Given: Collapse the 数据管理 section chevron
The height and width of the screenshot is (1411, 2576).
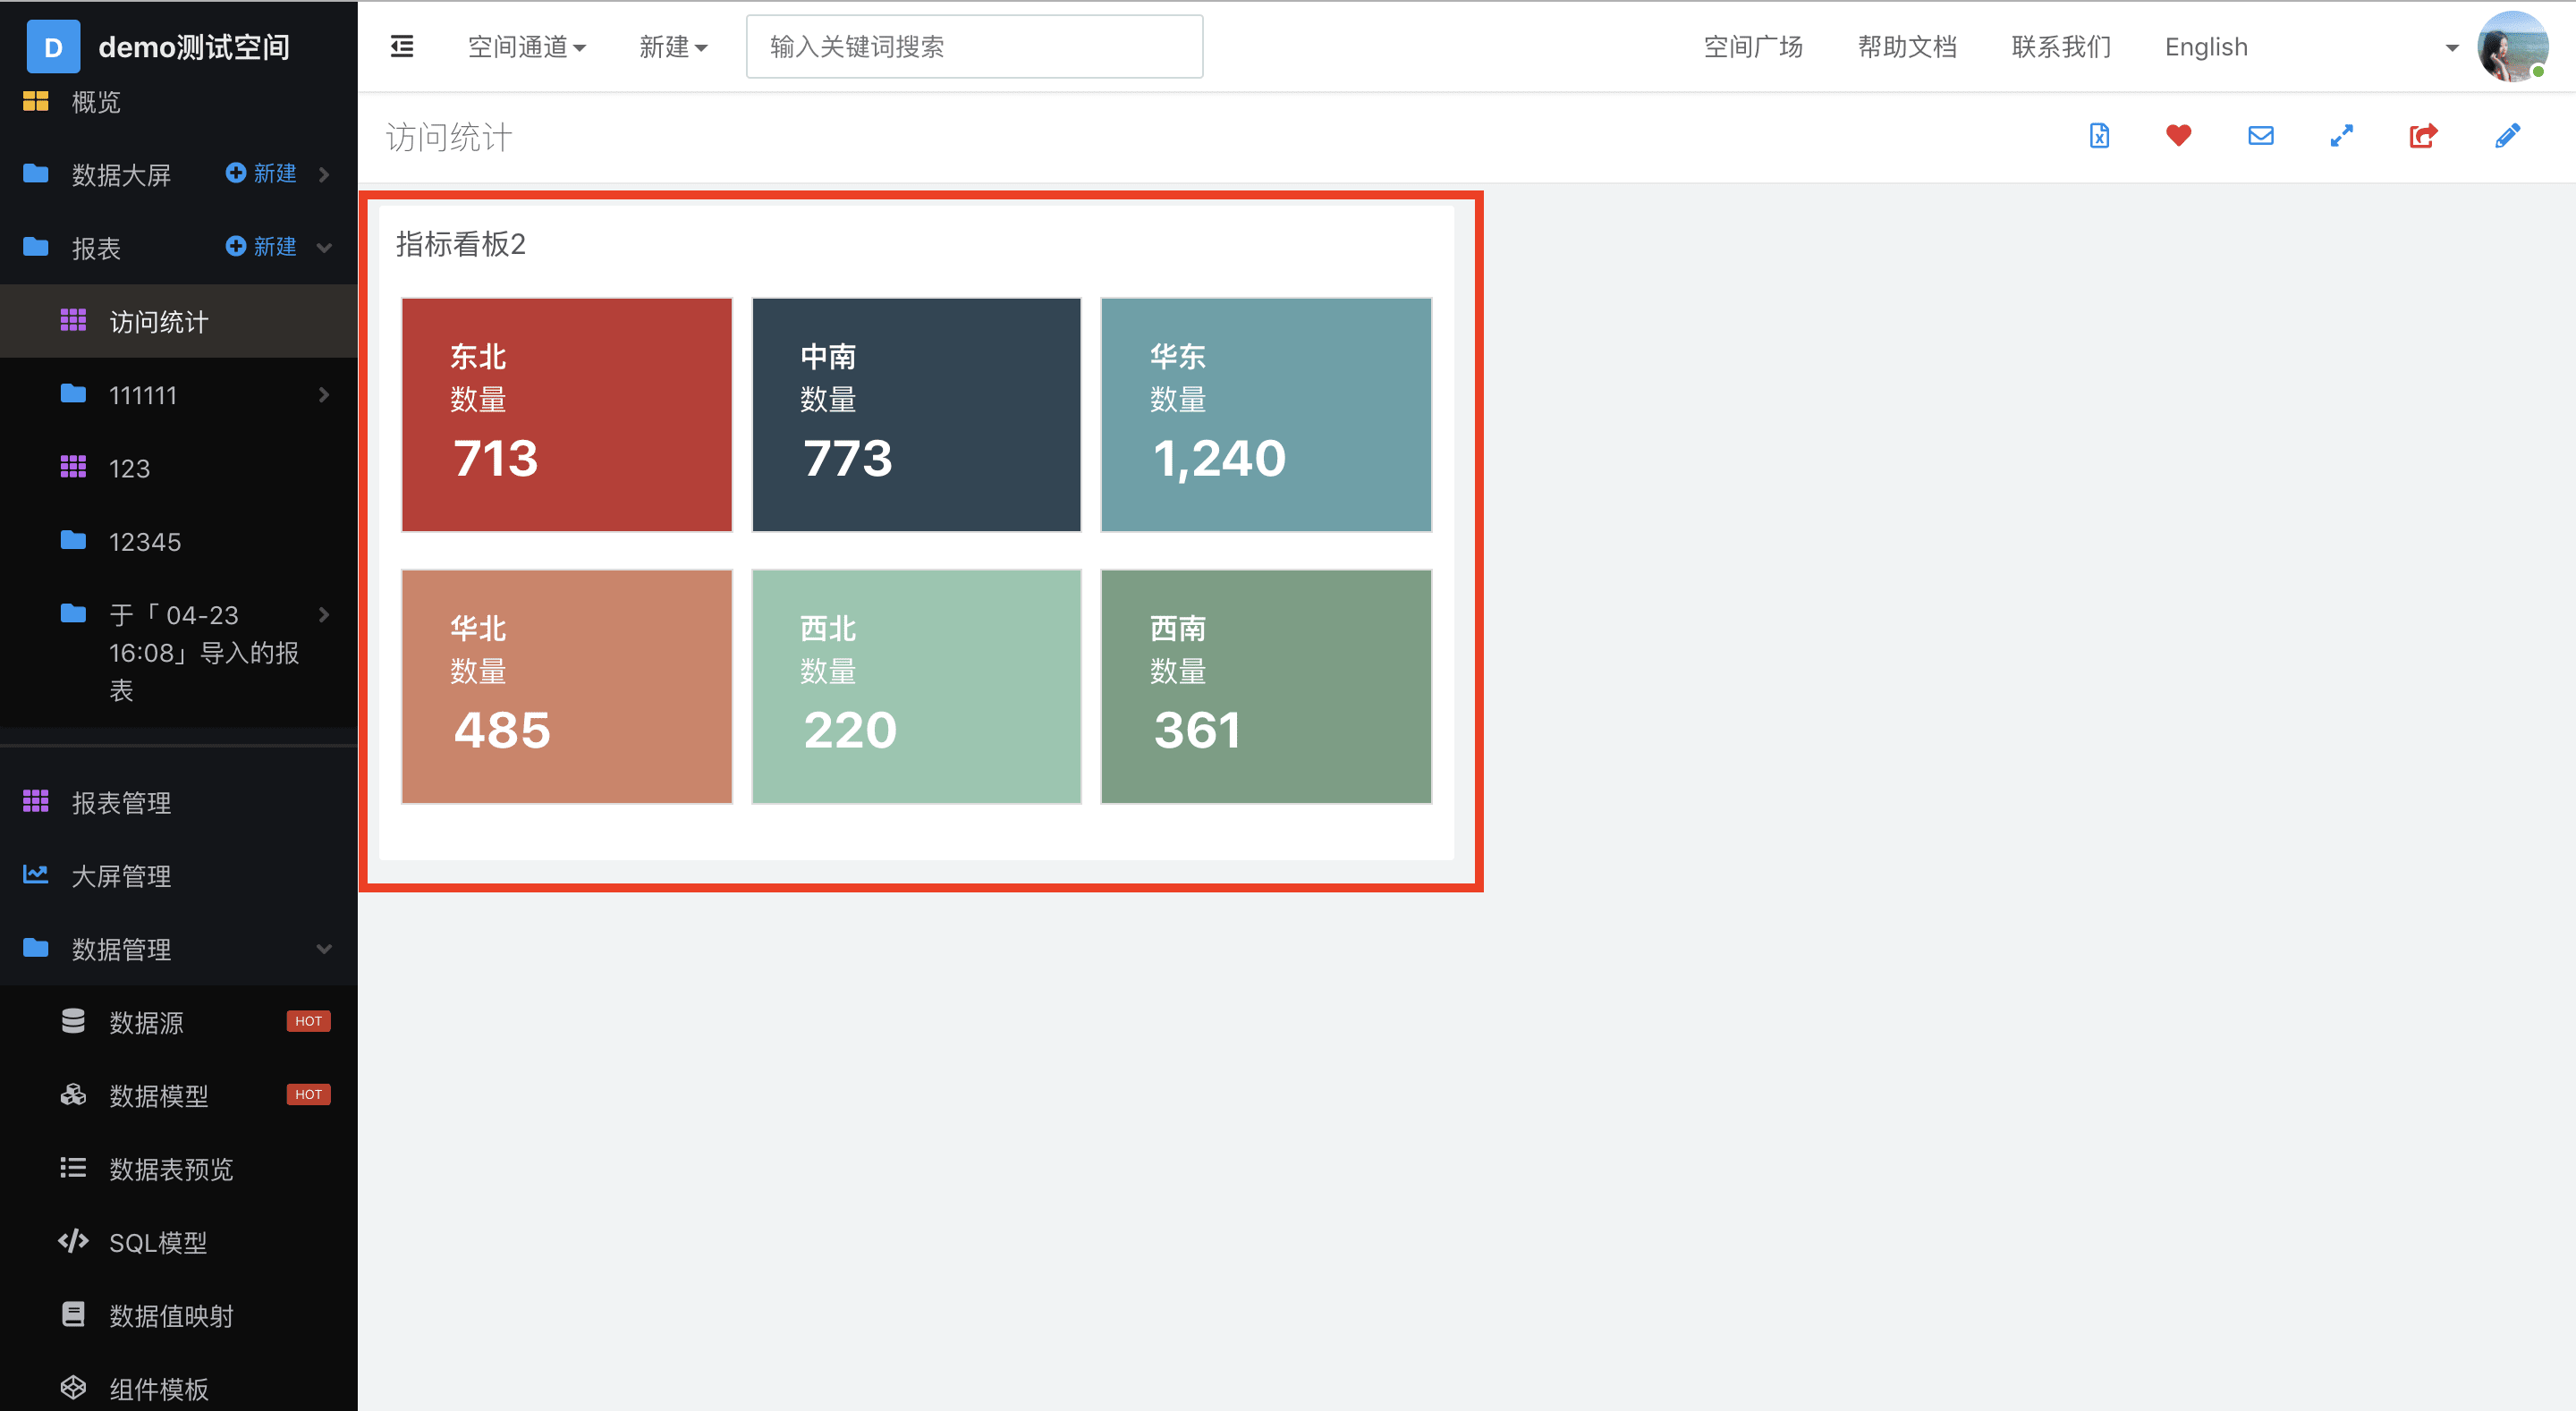Looking at the screenshot, I should (x=324, y=949).
